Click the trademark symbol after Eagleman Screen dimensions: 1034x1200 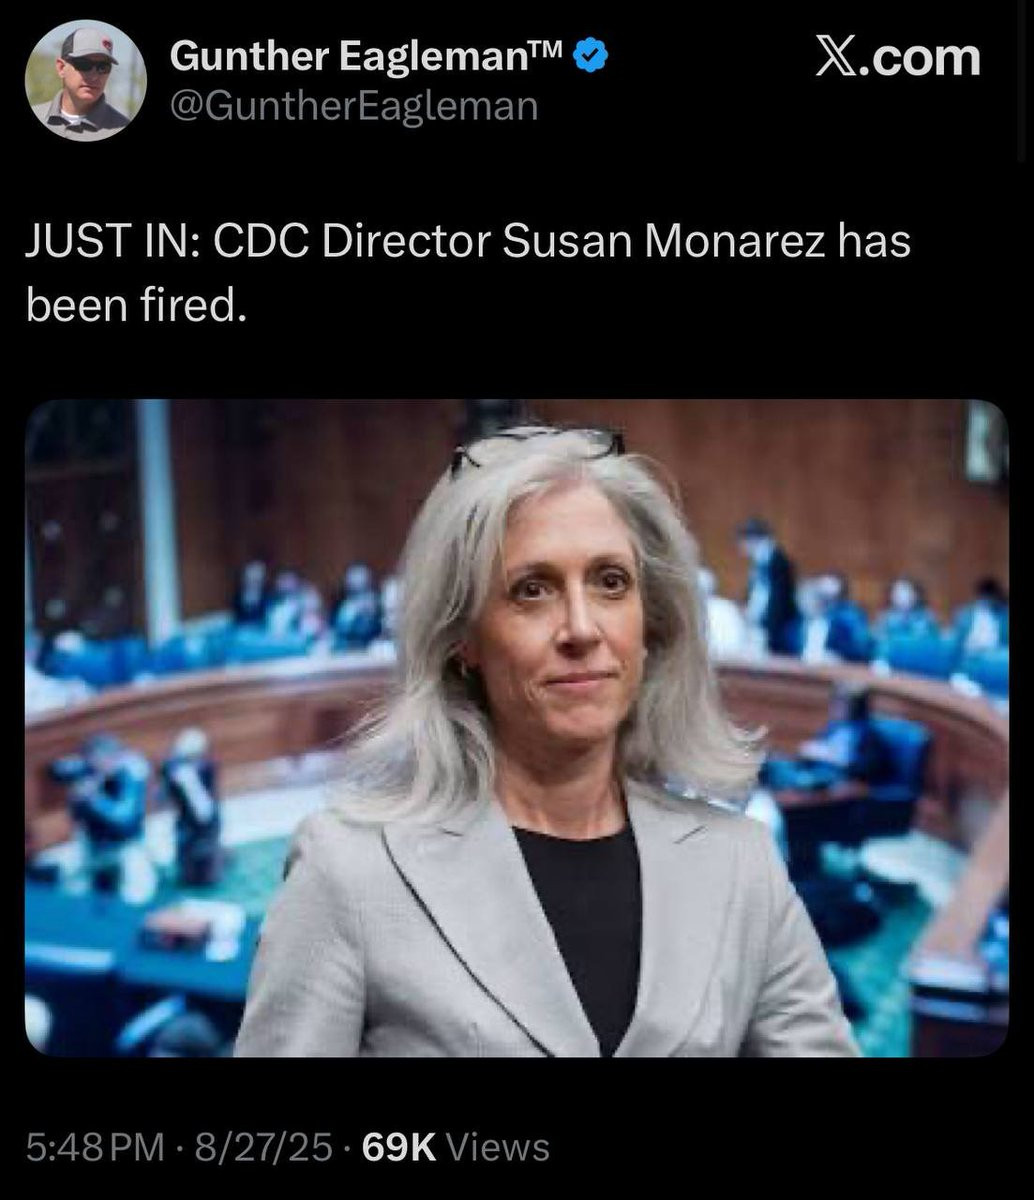(552, 50)
